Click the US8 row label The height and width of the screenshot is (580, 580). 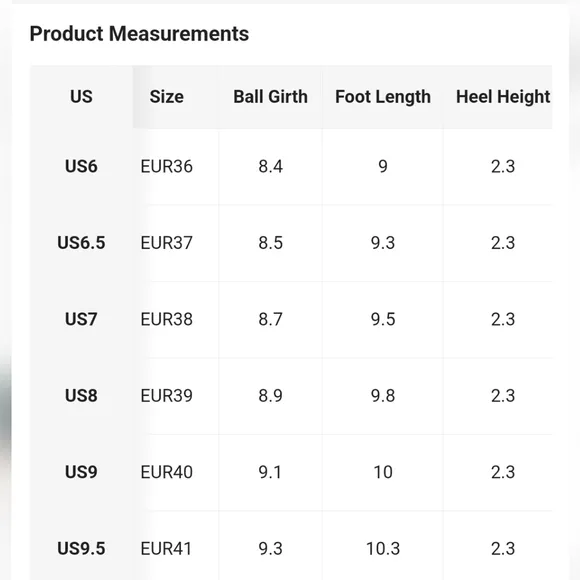tap(81, 395)
